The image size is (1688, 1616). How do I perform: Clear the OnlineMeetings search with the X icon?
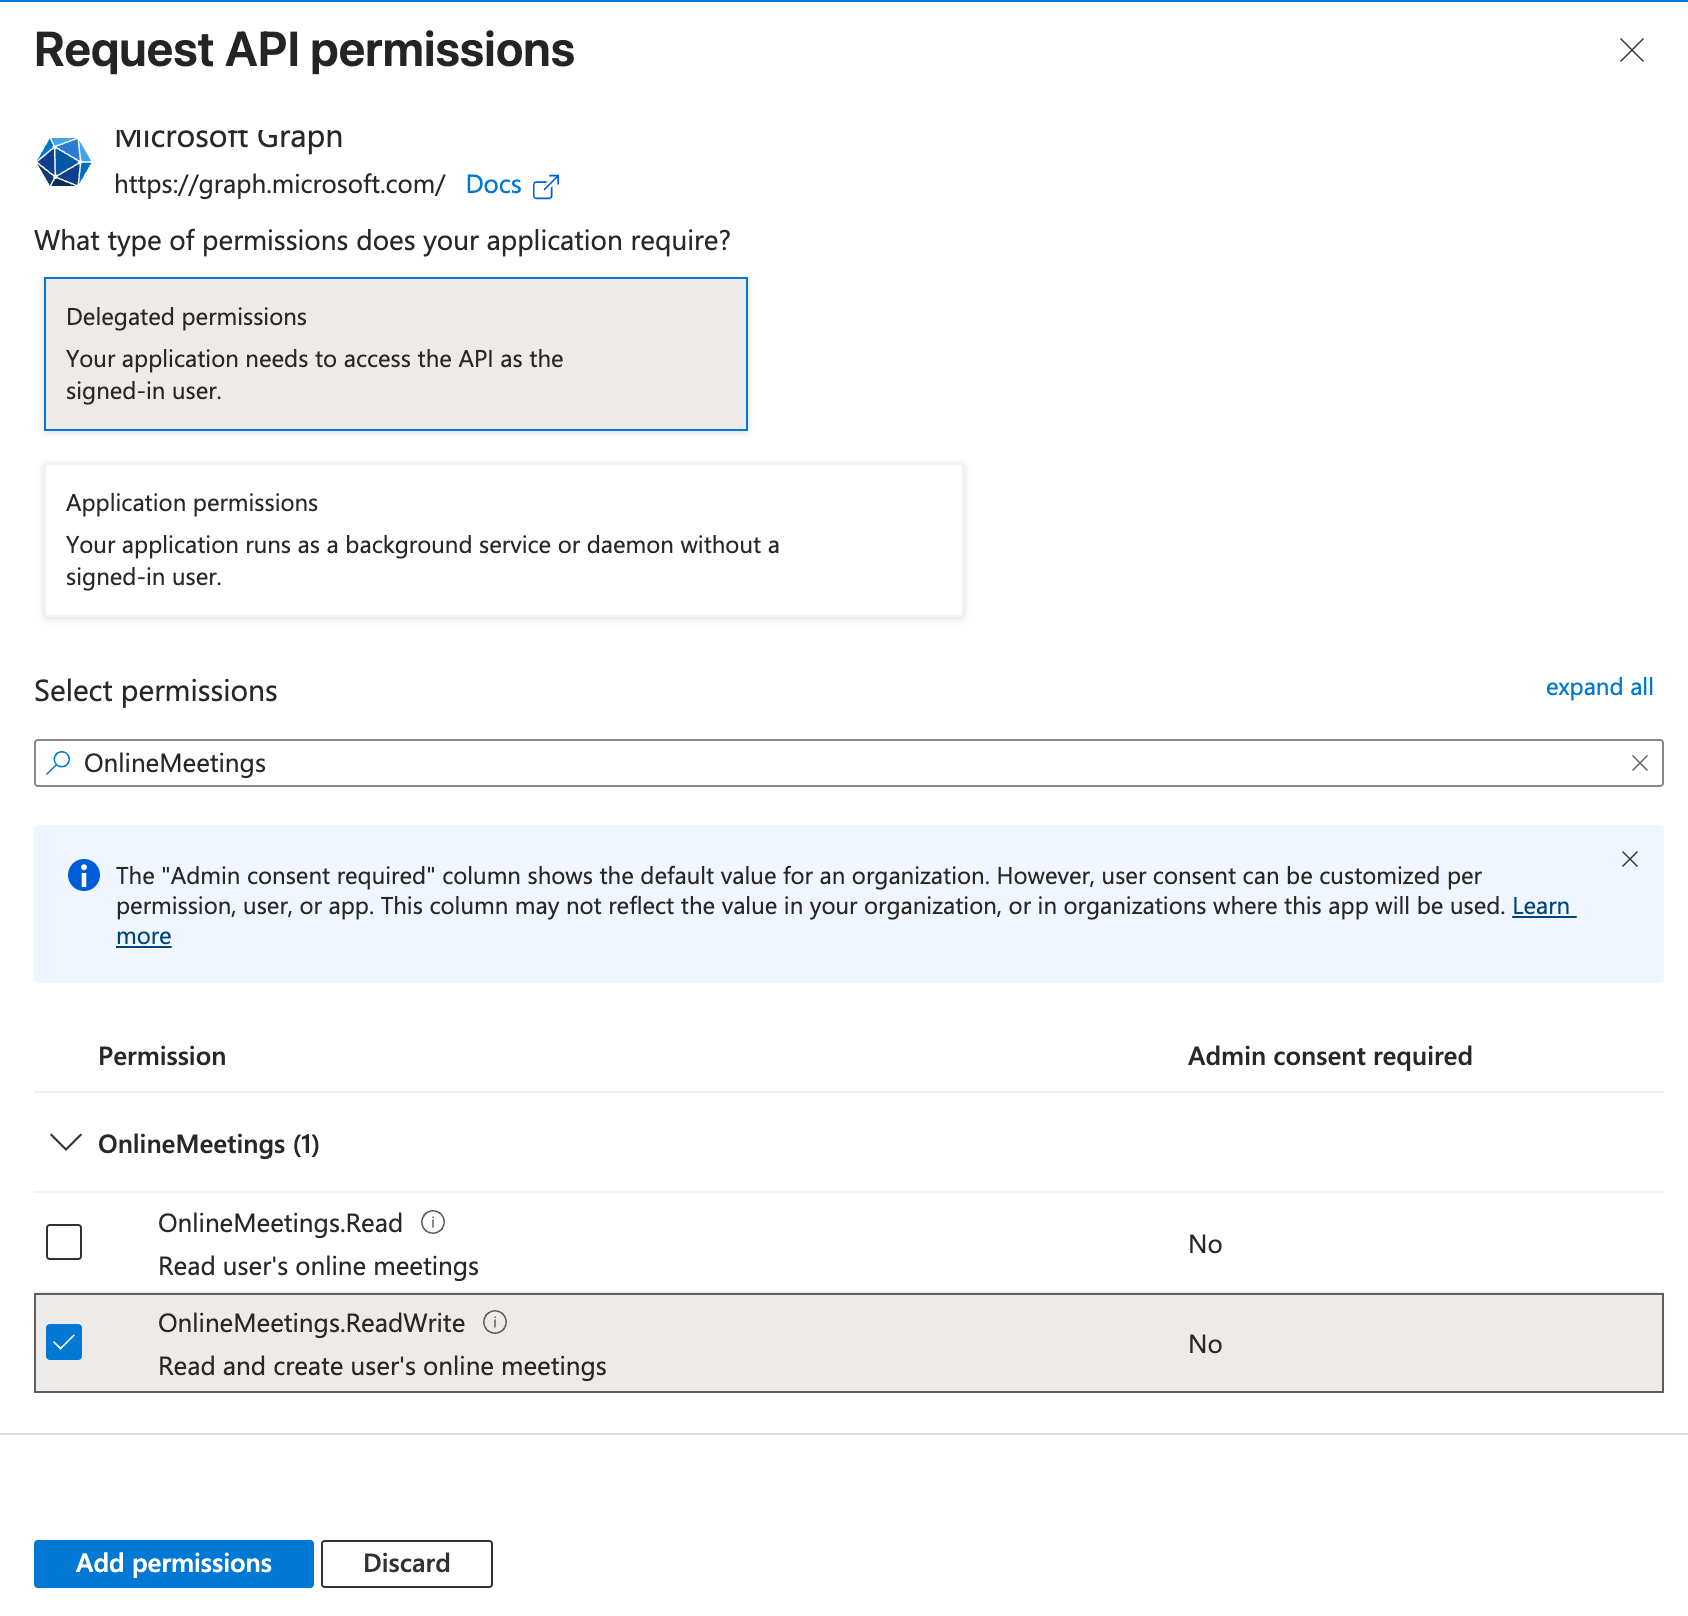coord(1640,763)
